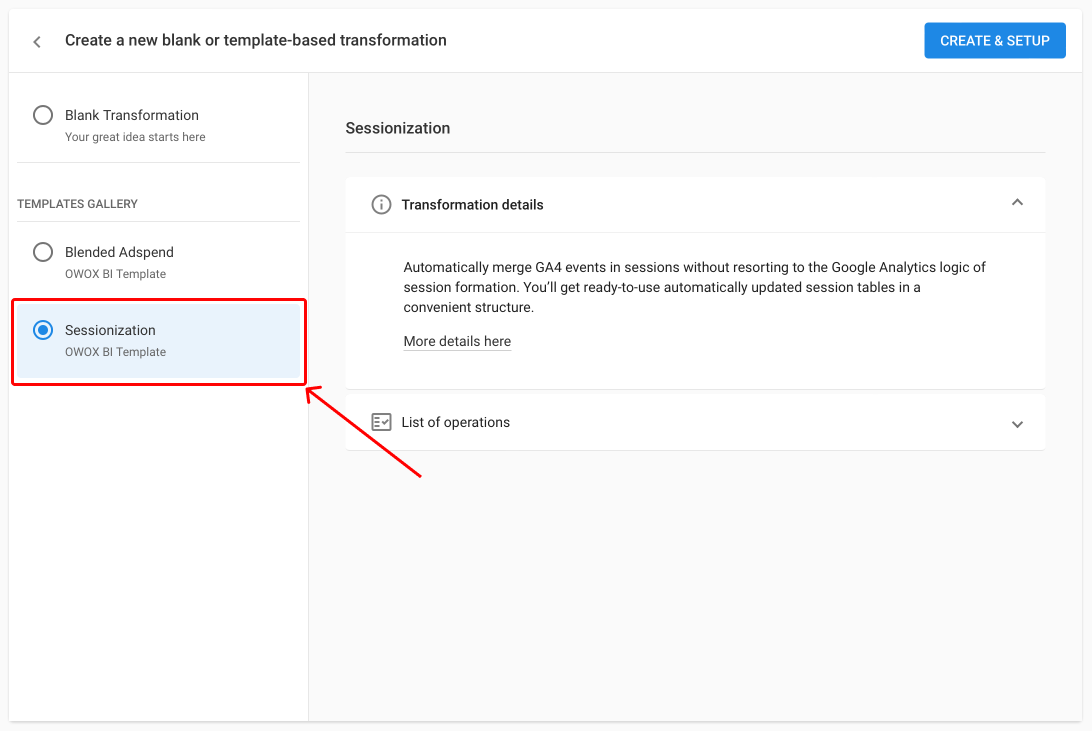
Task: Click the OWOX BI Template text under Sessionization
Action: 116,352
